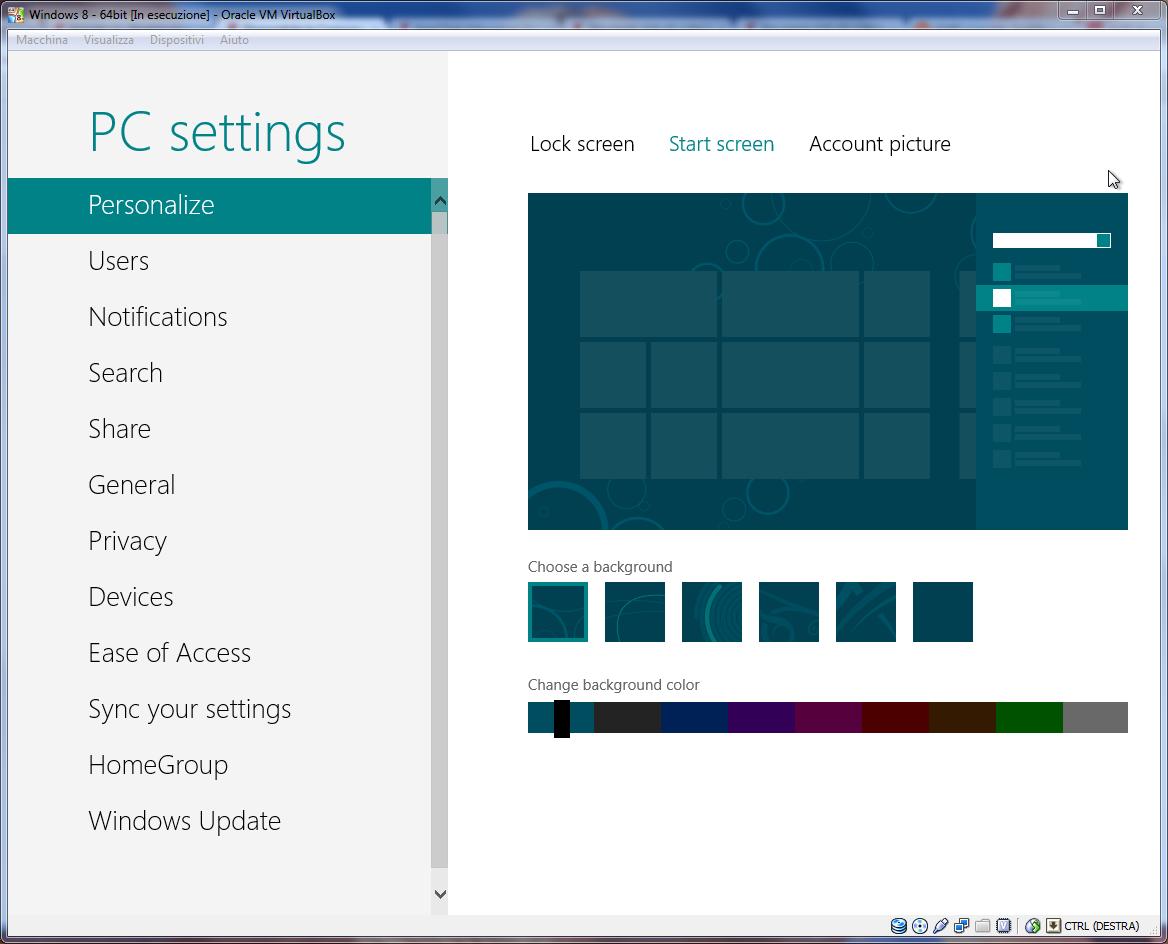Pick the dark red background color
1168x944 pixels.
pos(895,717)
